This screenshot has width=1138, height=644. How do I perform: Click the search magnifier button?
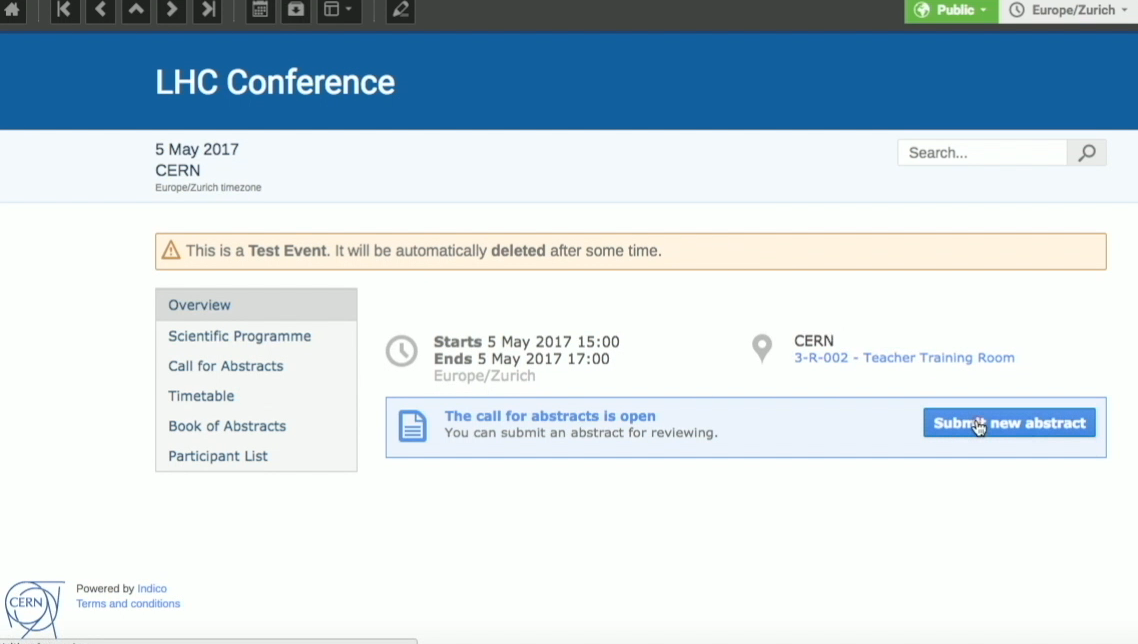[1086, 152]
